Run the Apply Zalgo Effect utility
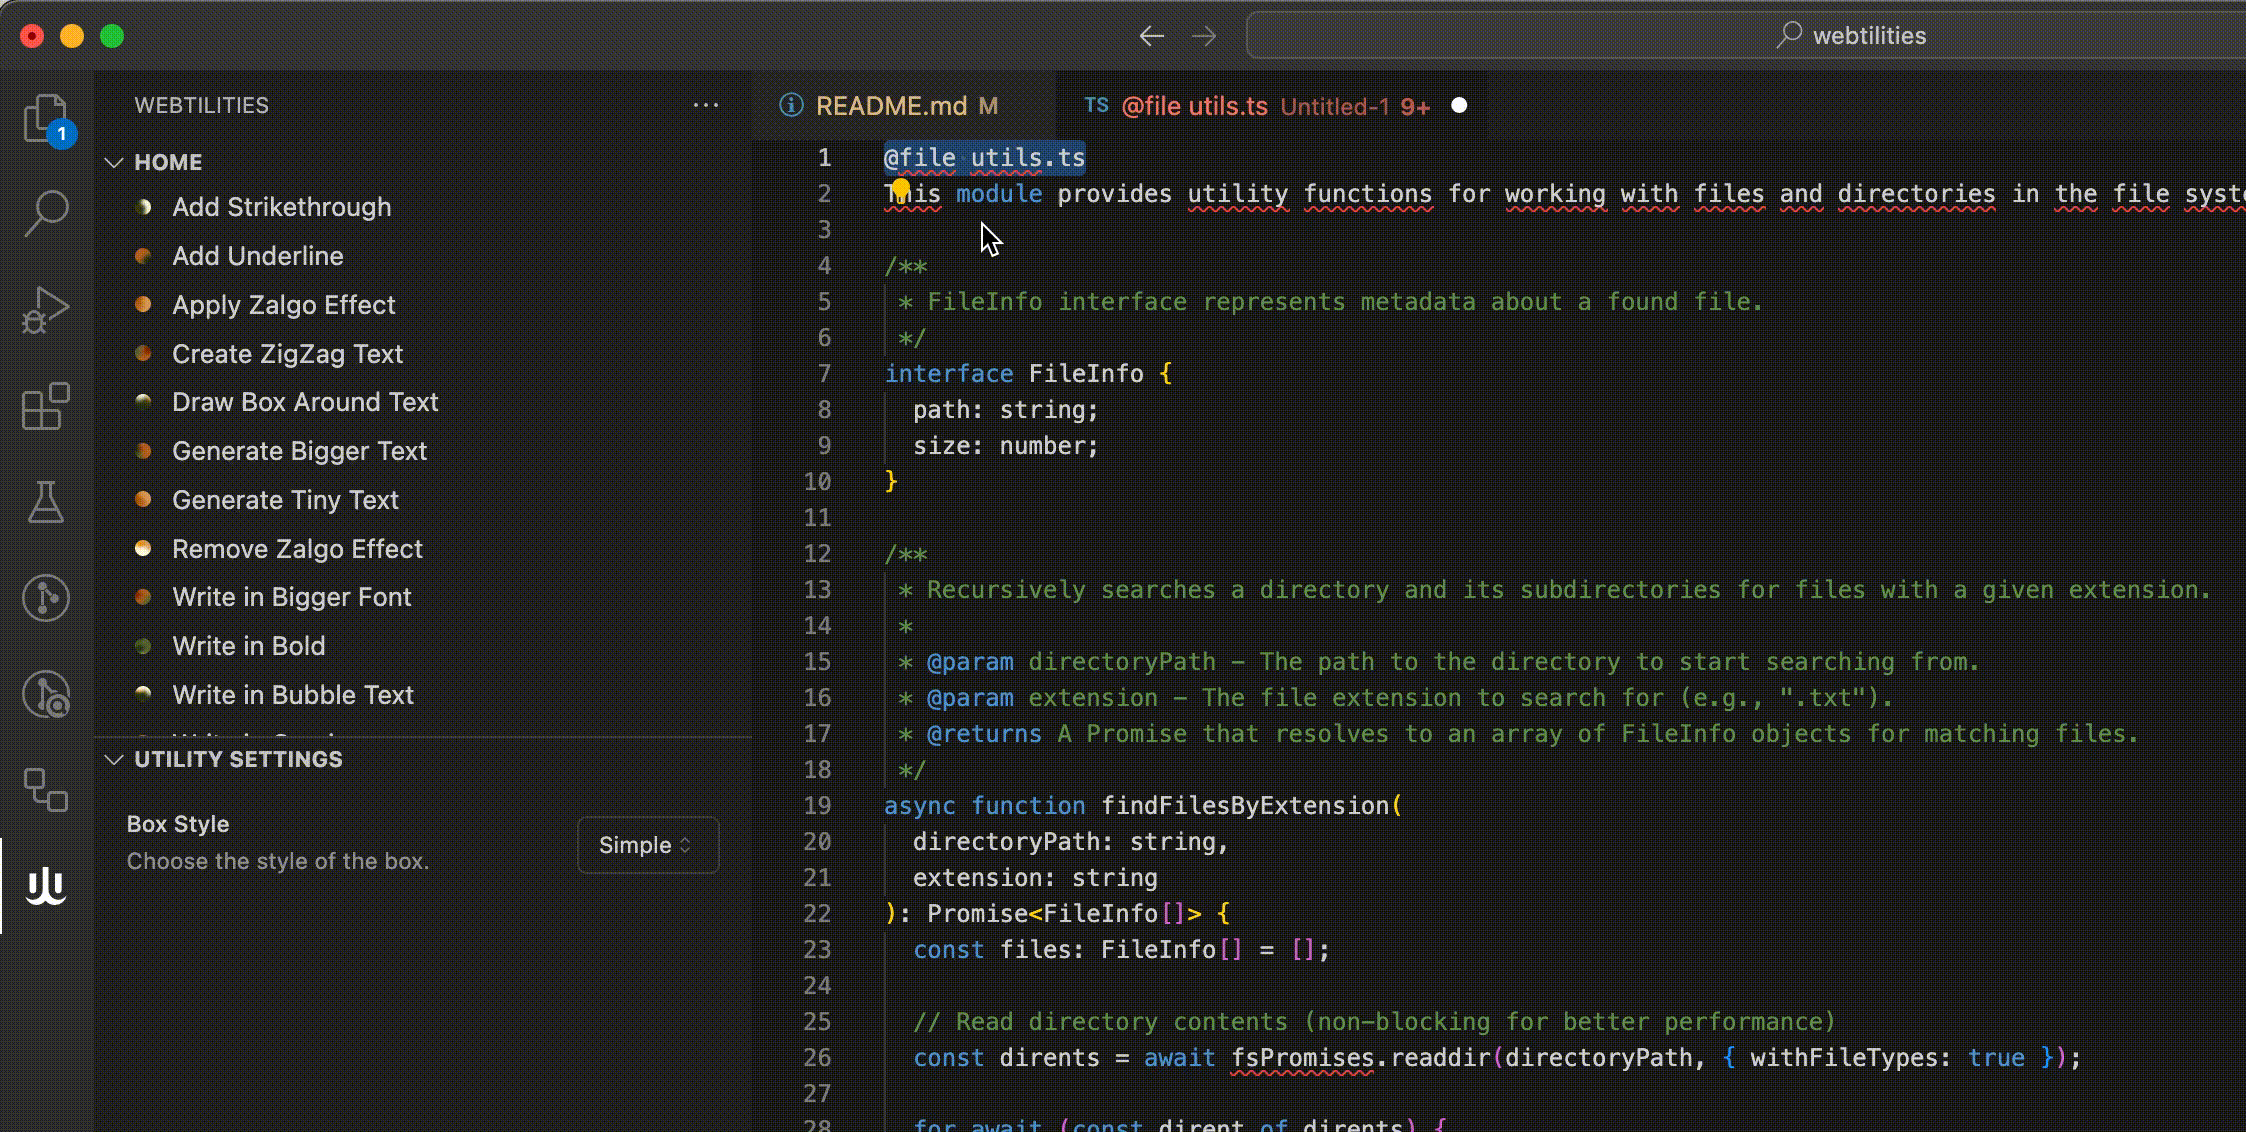 pos(283,305)
